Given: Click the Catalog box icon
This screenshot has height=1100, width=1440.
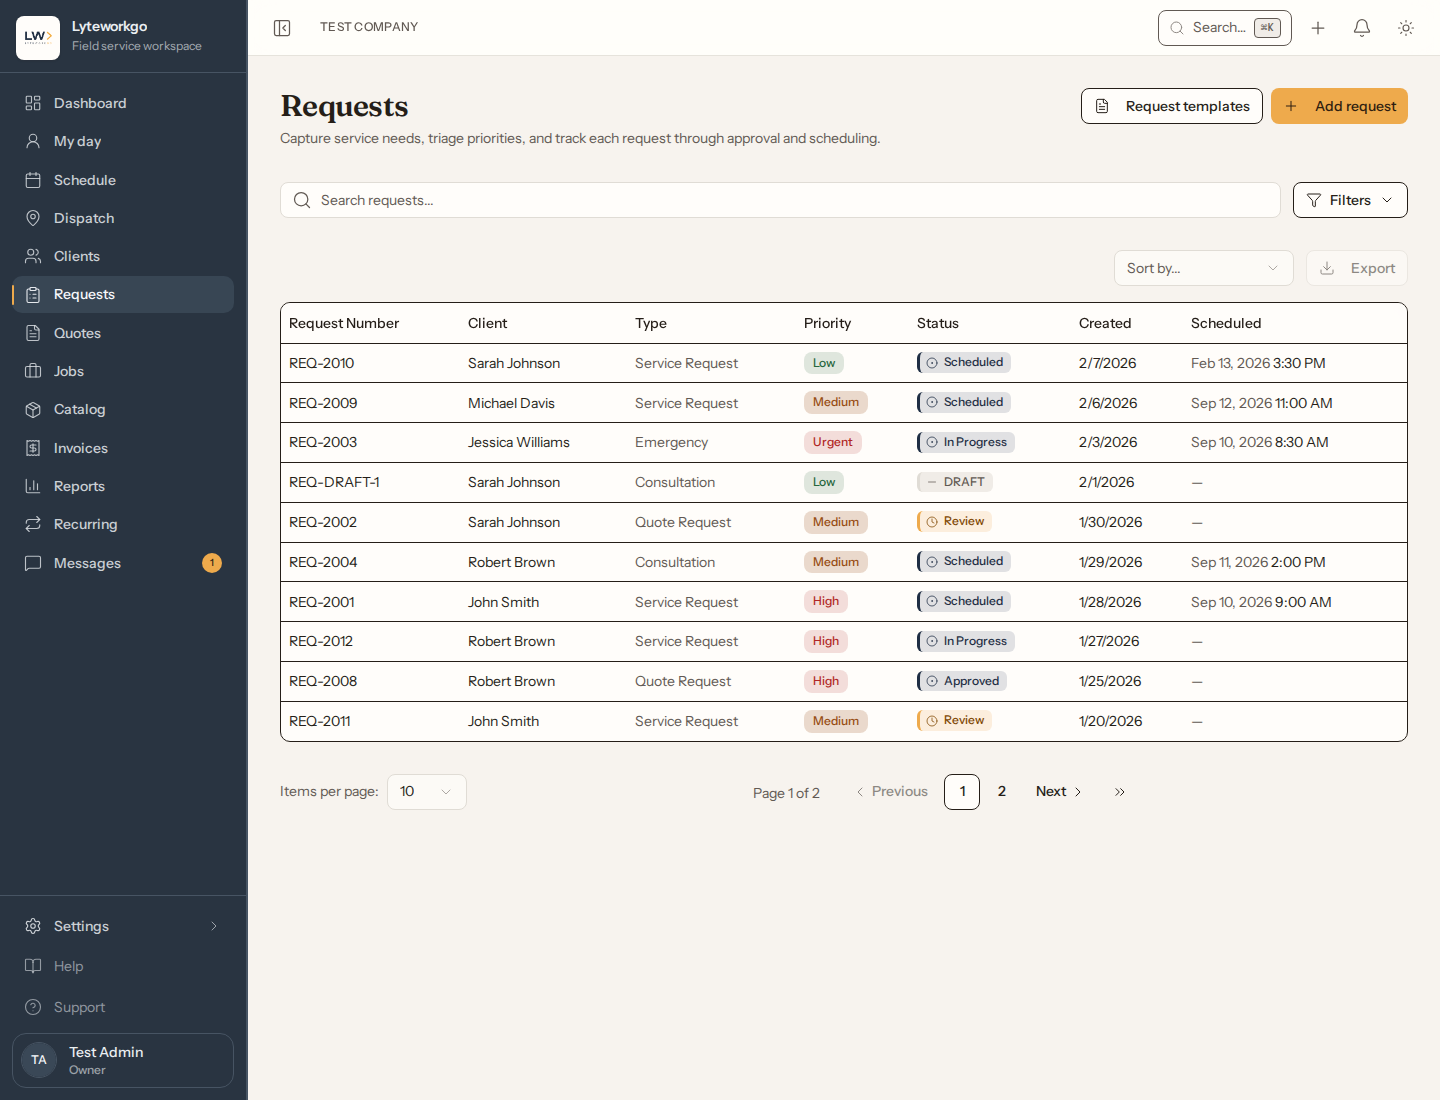Looking at the screenshot, I should tap(33, 409).
